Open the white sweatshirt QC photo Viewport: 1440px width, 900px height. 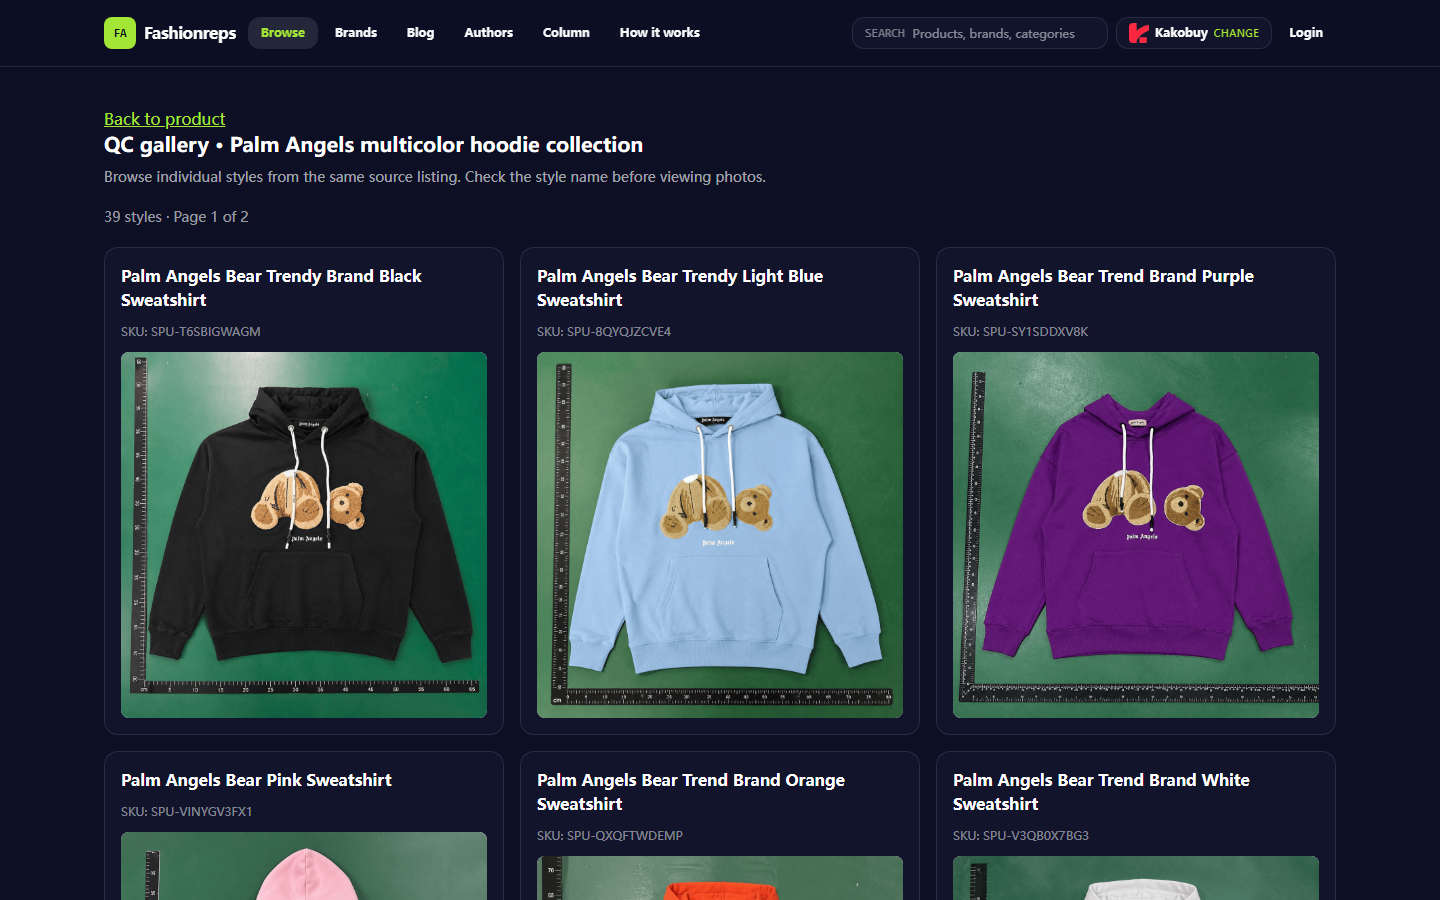pos(1136,878)
